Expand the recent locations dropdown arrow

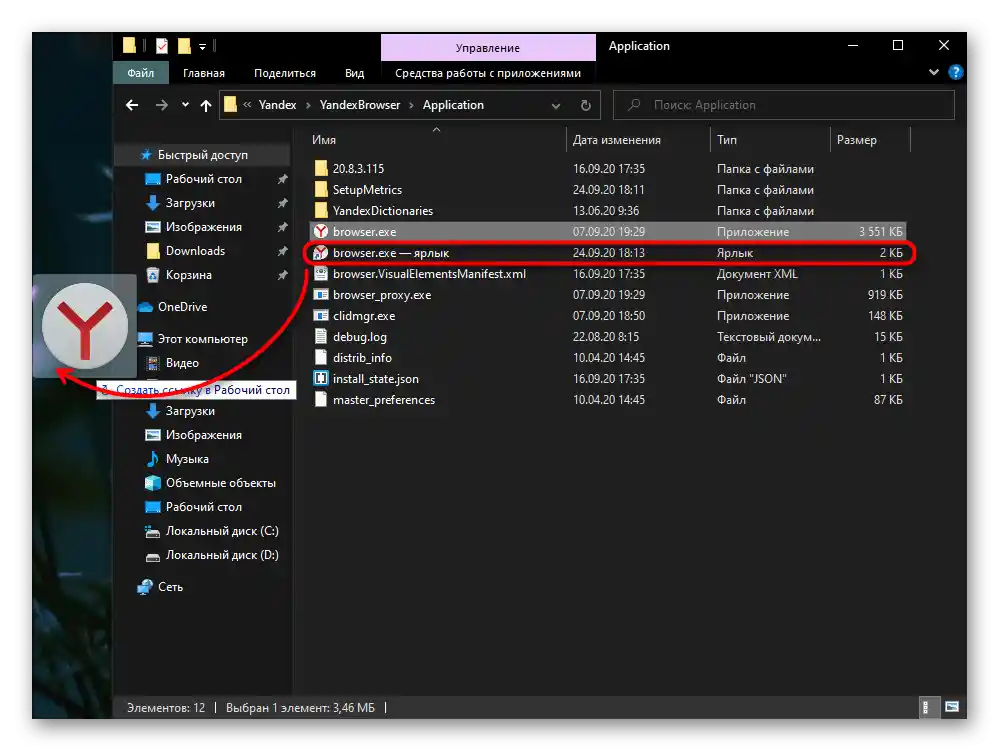point(185,105)
